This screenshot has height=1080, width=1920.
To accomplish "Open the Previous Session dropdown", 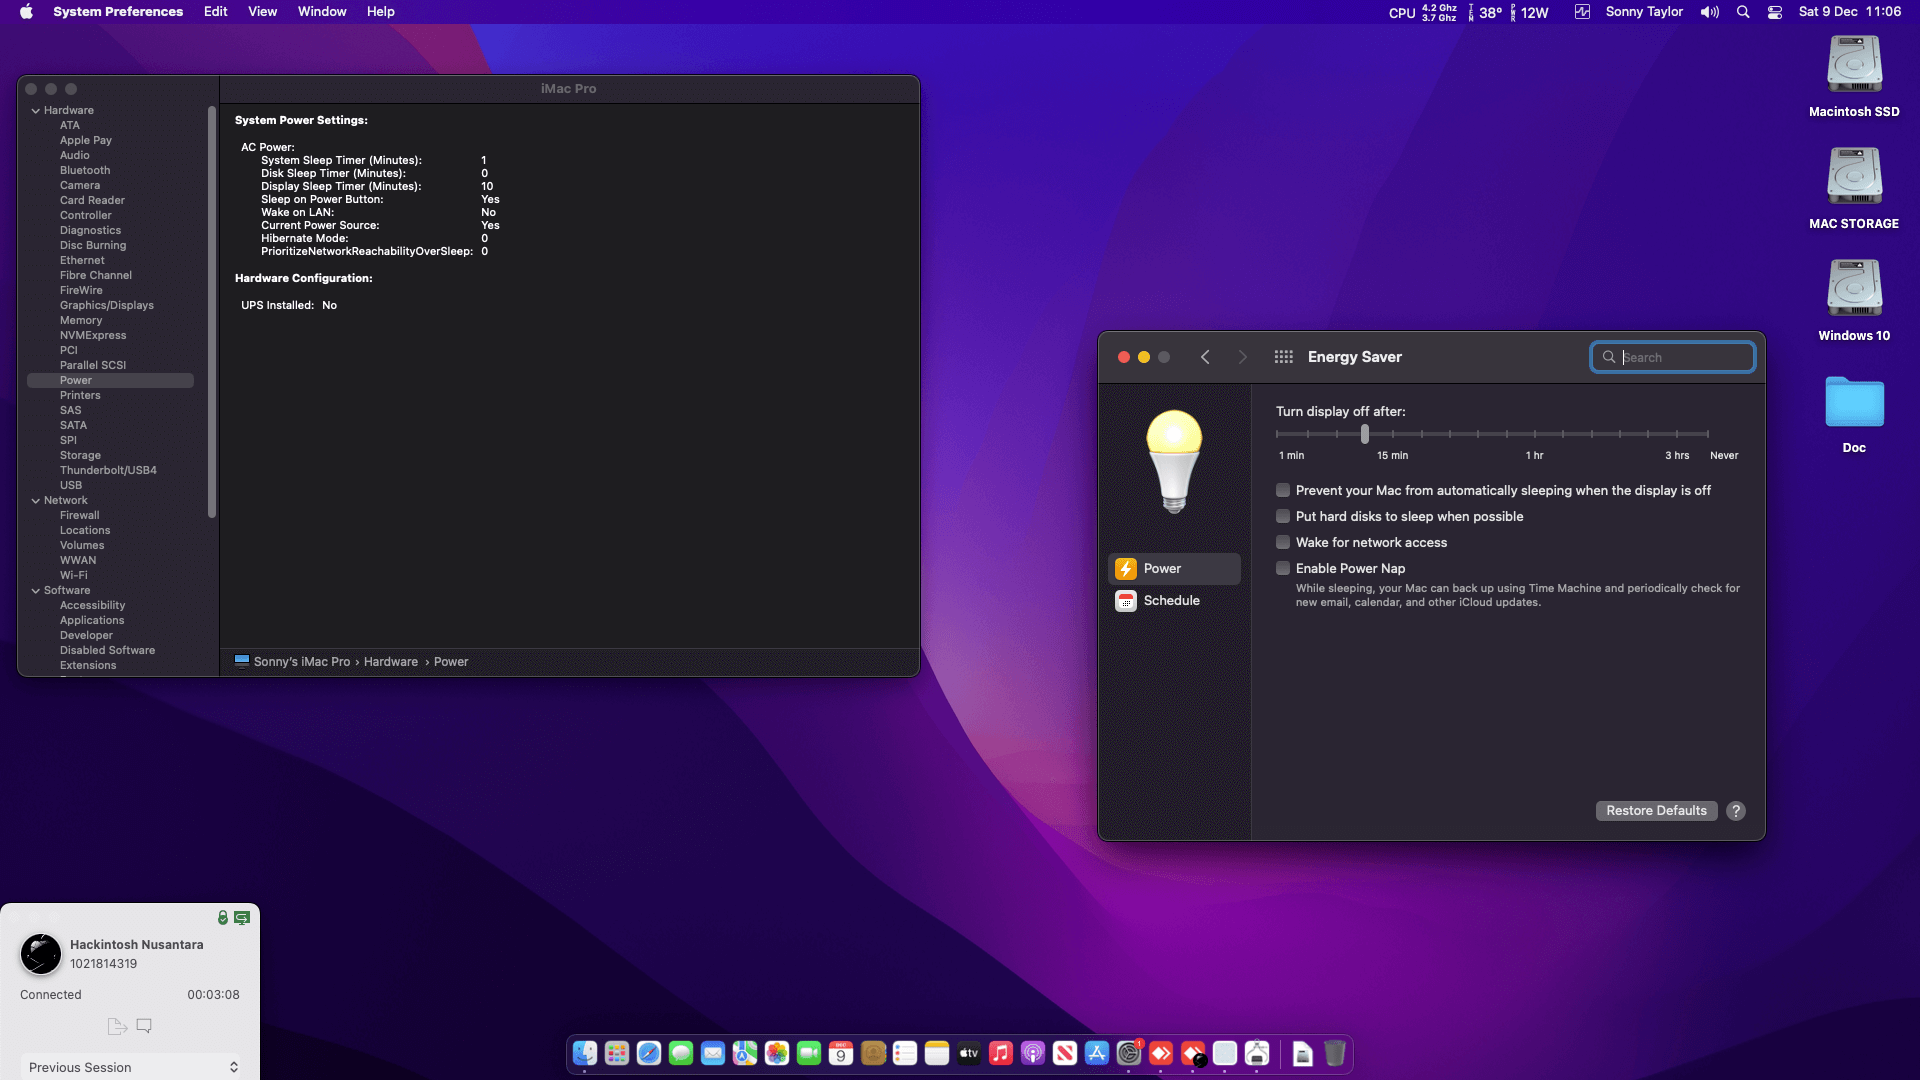I will pos(131,1067).
